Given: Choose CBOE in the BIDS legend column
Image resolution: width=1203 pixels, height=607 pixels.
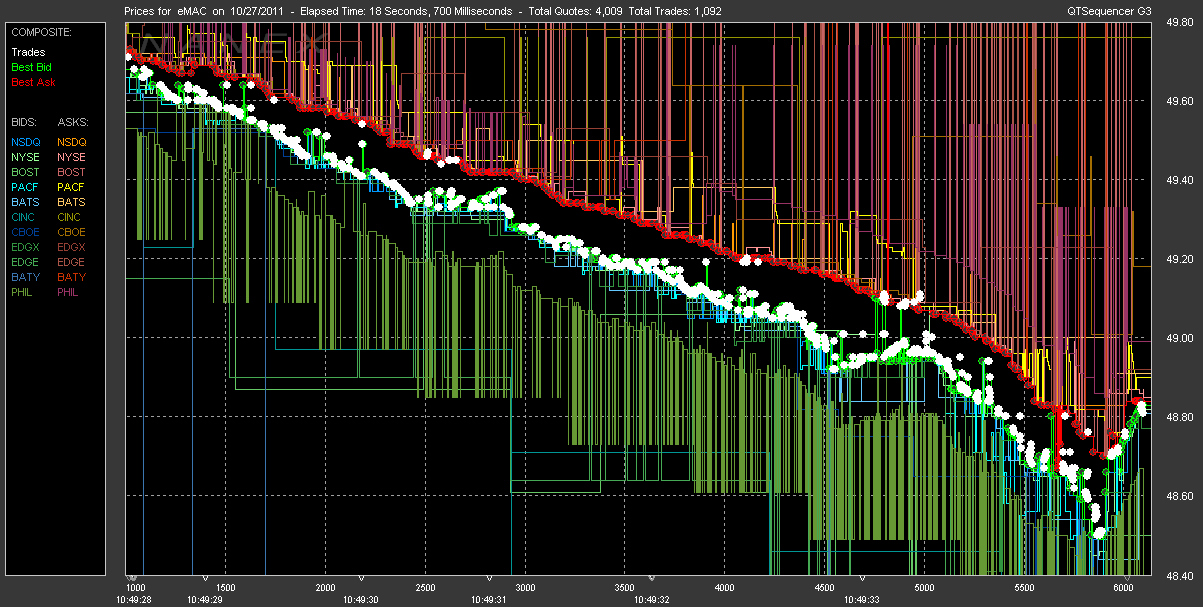Looking at the screenshot, I should (x=26, y=232).
